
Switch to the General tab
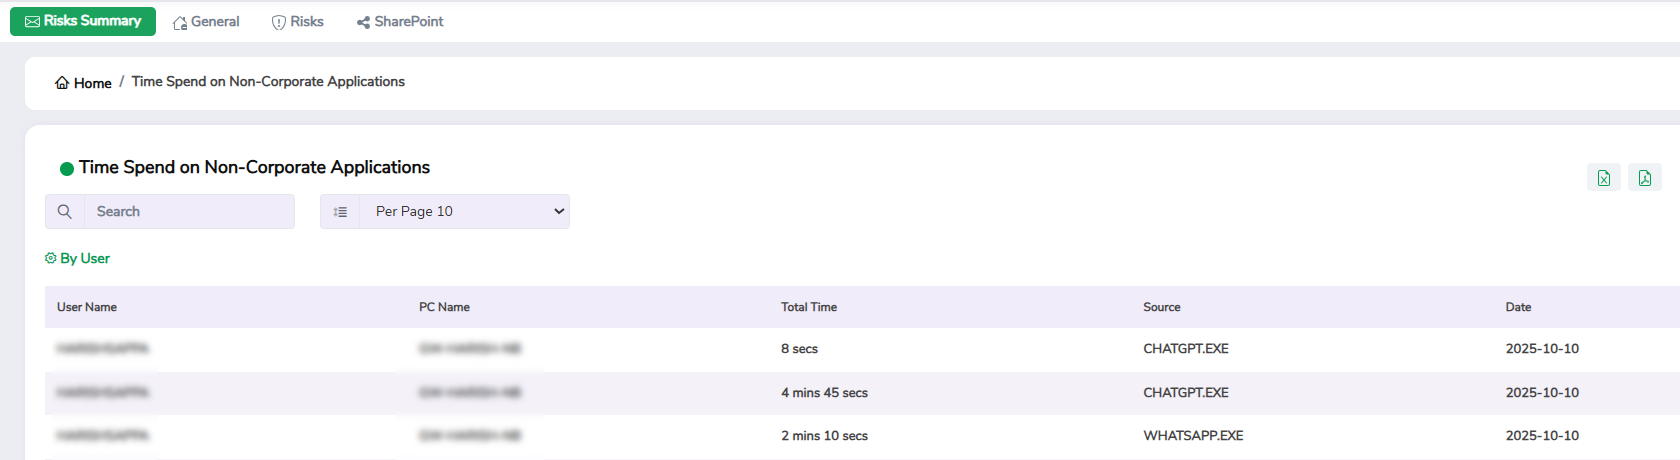click(x=206, y=22)
